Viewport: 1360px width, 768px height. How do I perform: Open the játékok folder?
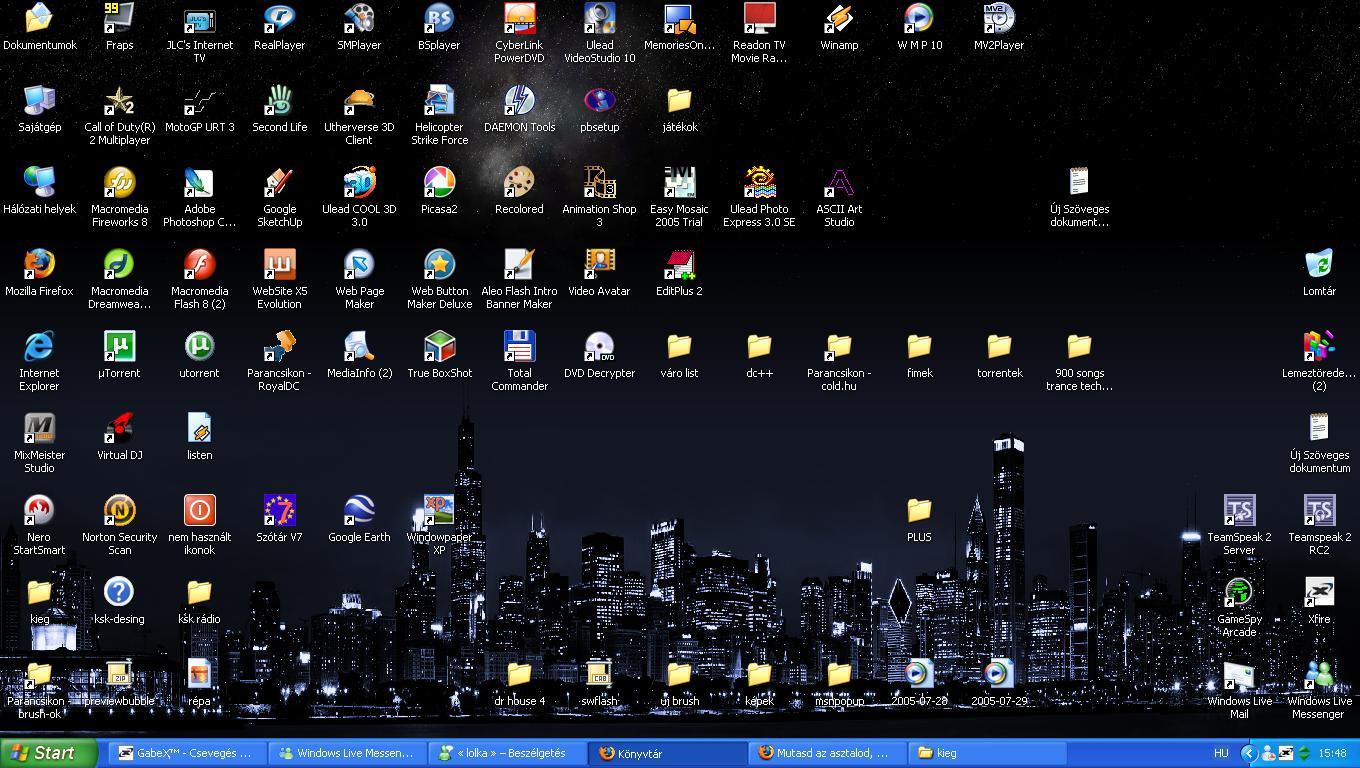click(679, 109)
